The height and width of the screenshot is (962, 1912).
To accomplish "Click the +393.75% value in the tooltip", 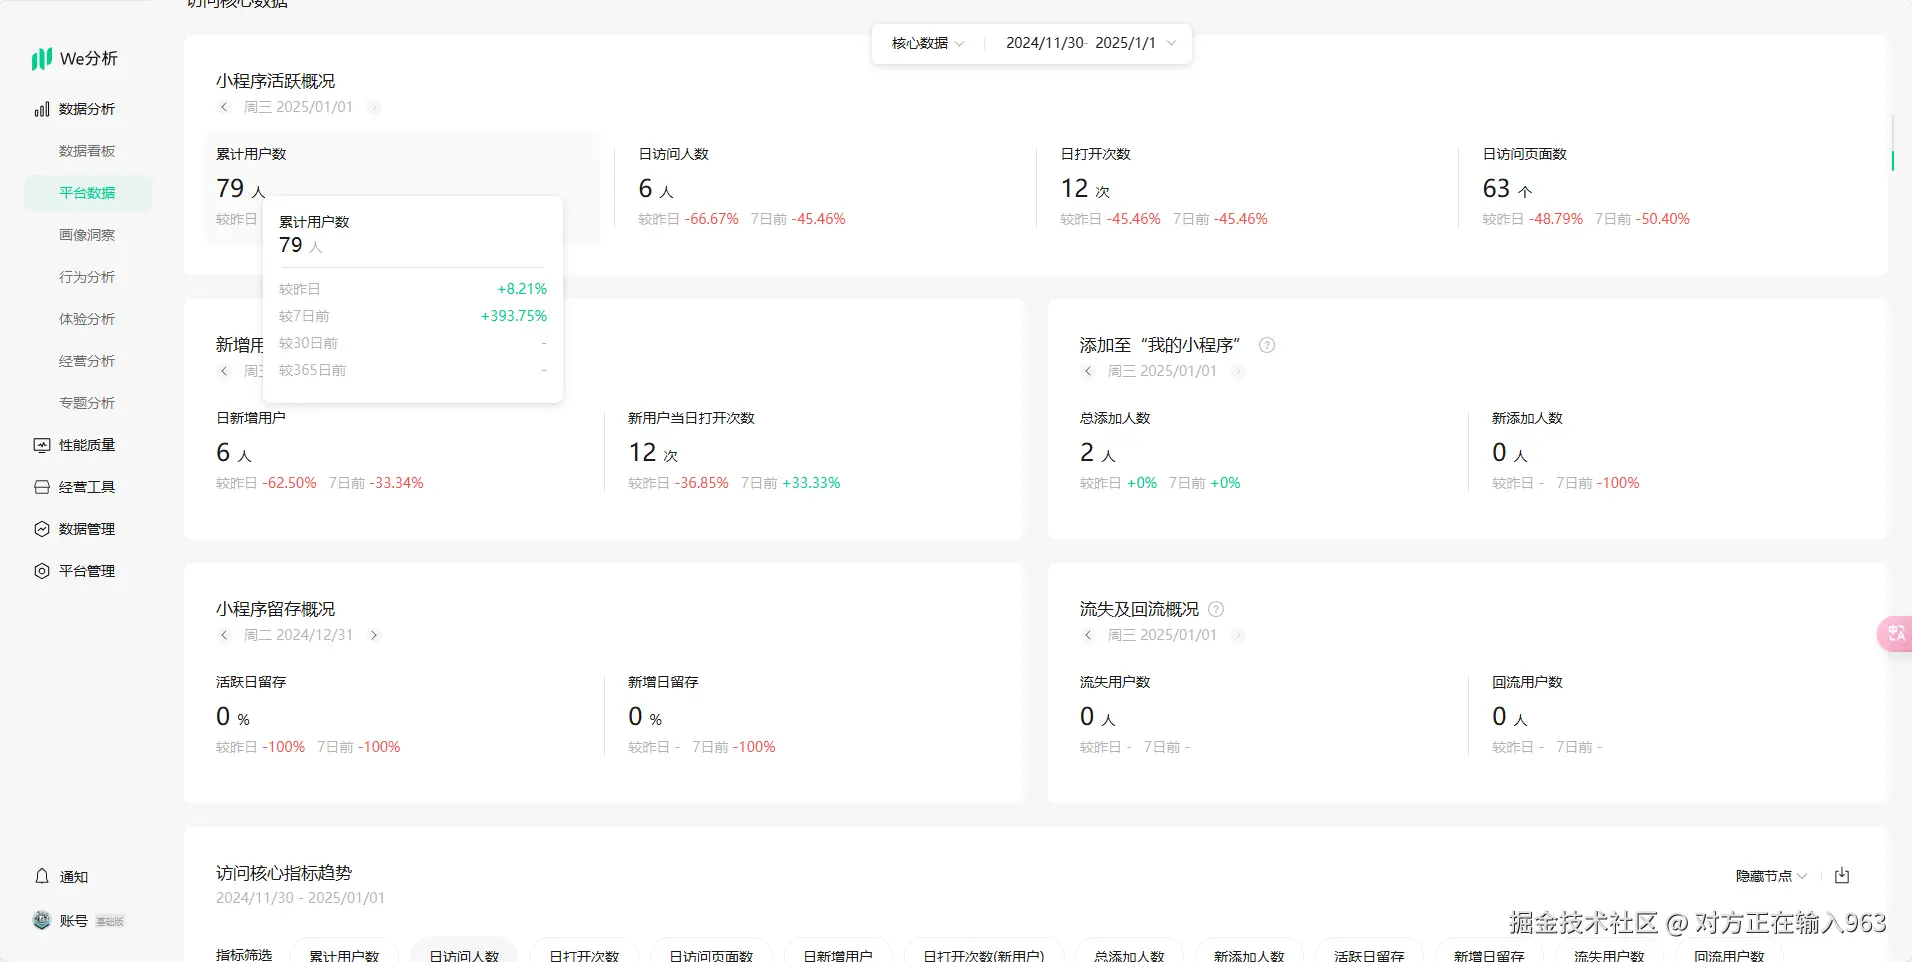I will click(514, 316).
